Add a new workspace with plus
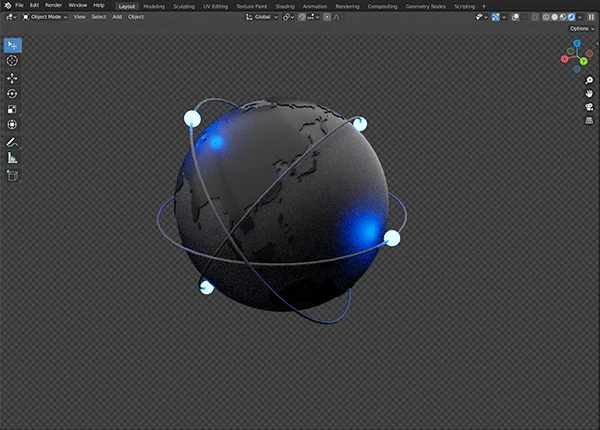 pos(484,7)
